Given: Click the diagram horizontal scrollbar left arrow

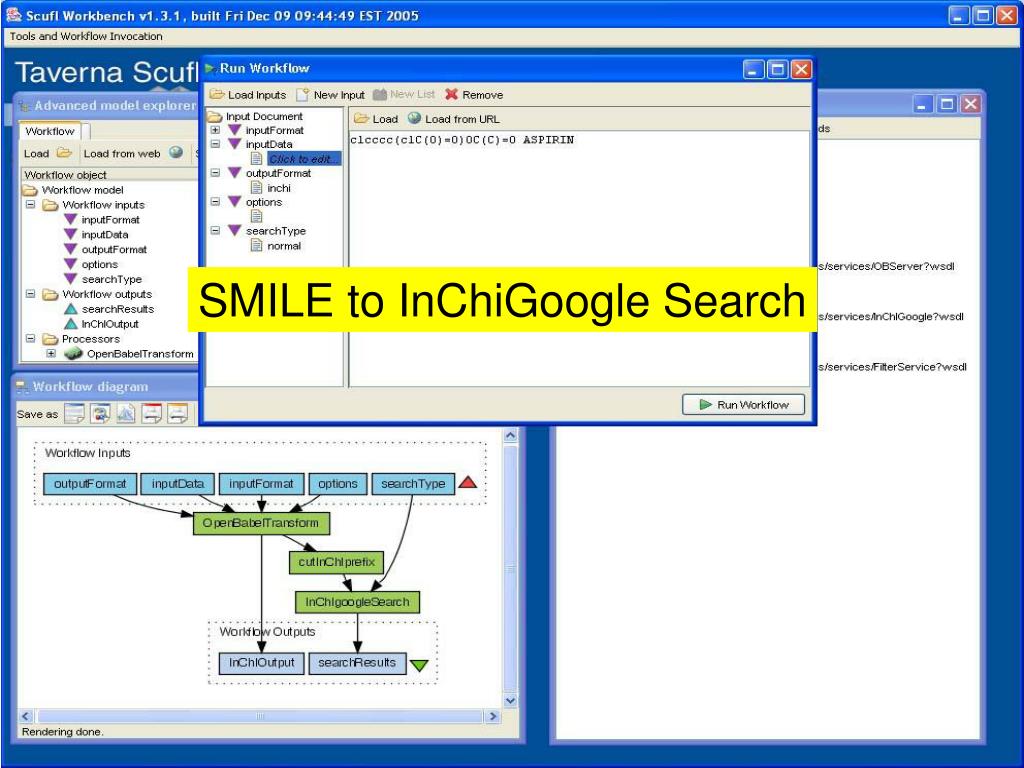Looking at the screenshot, I should click(x=25, y=716).
